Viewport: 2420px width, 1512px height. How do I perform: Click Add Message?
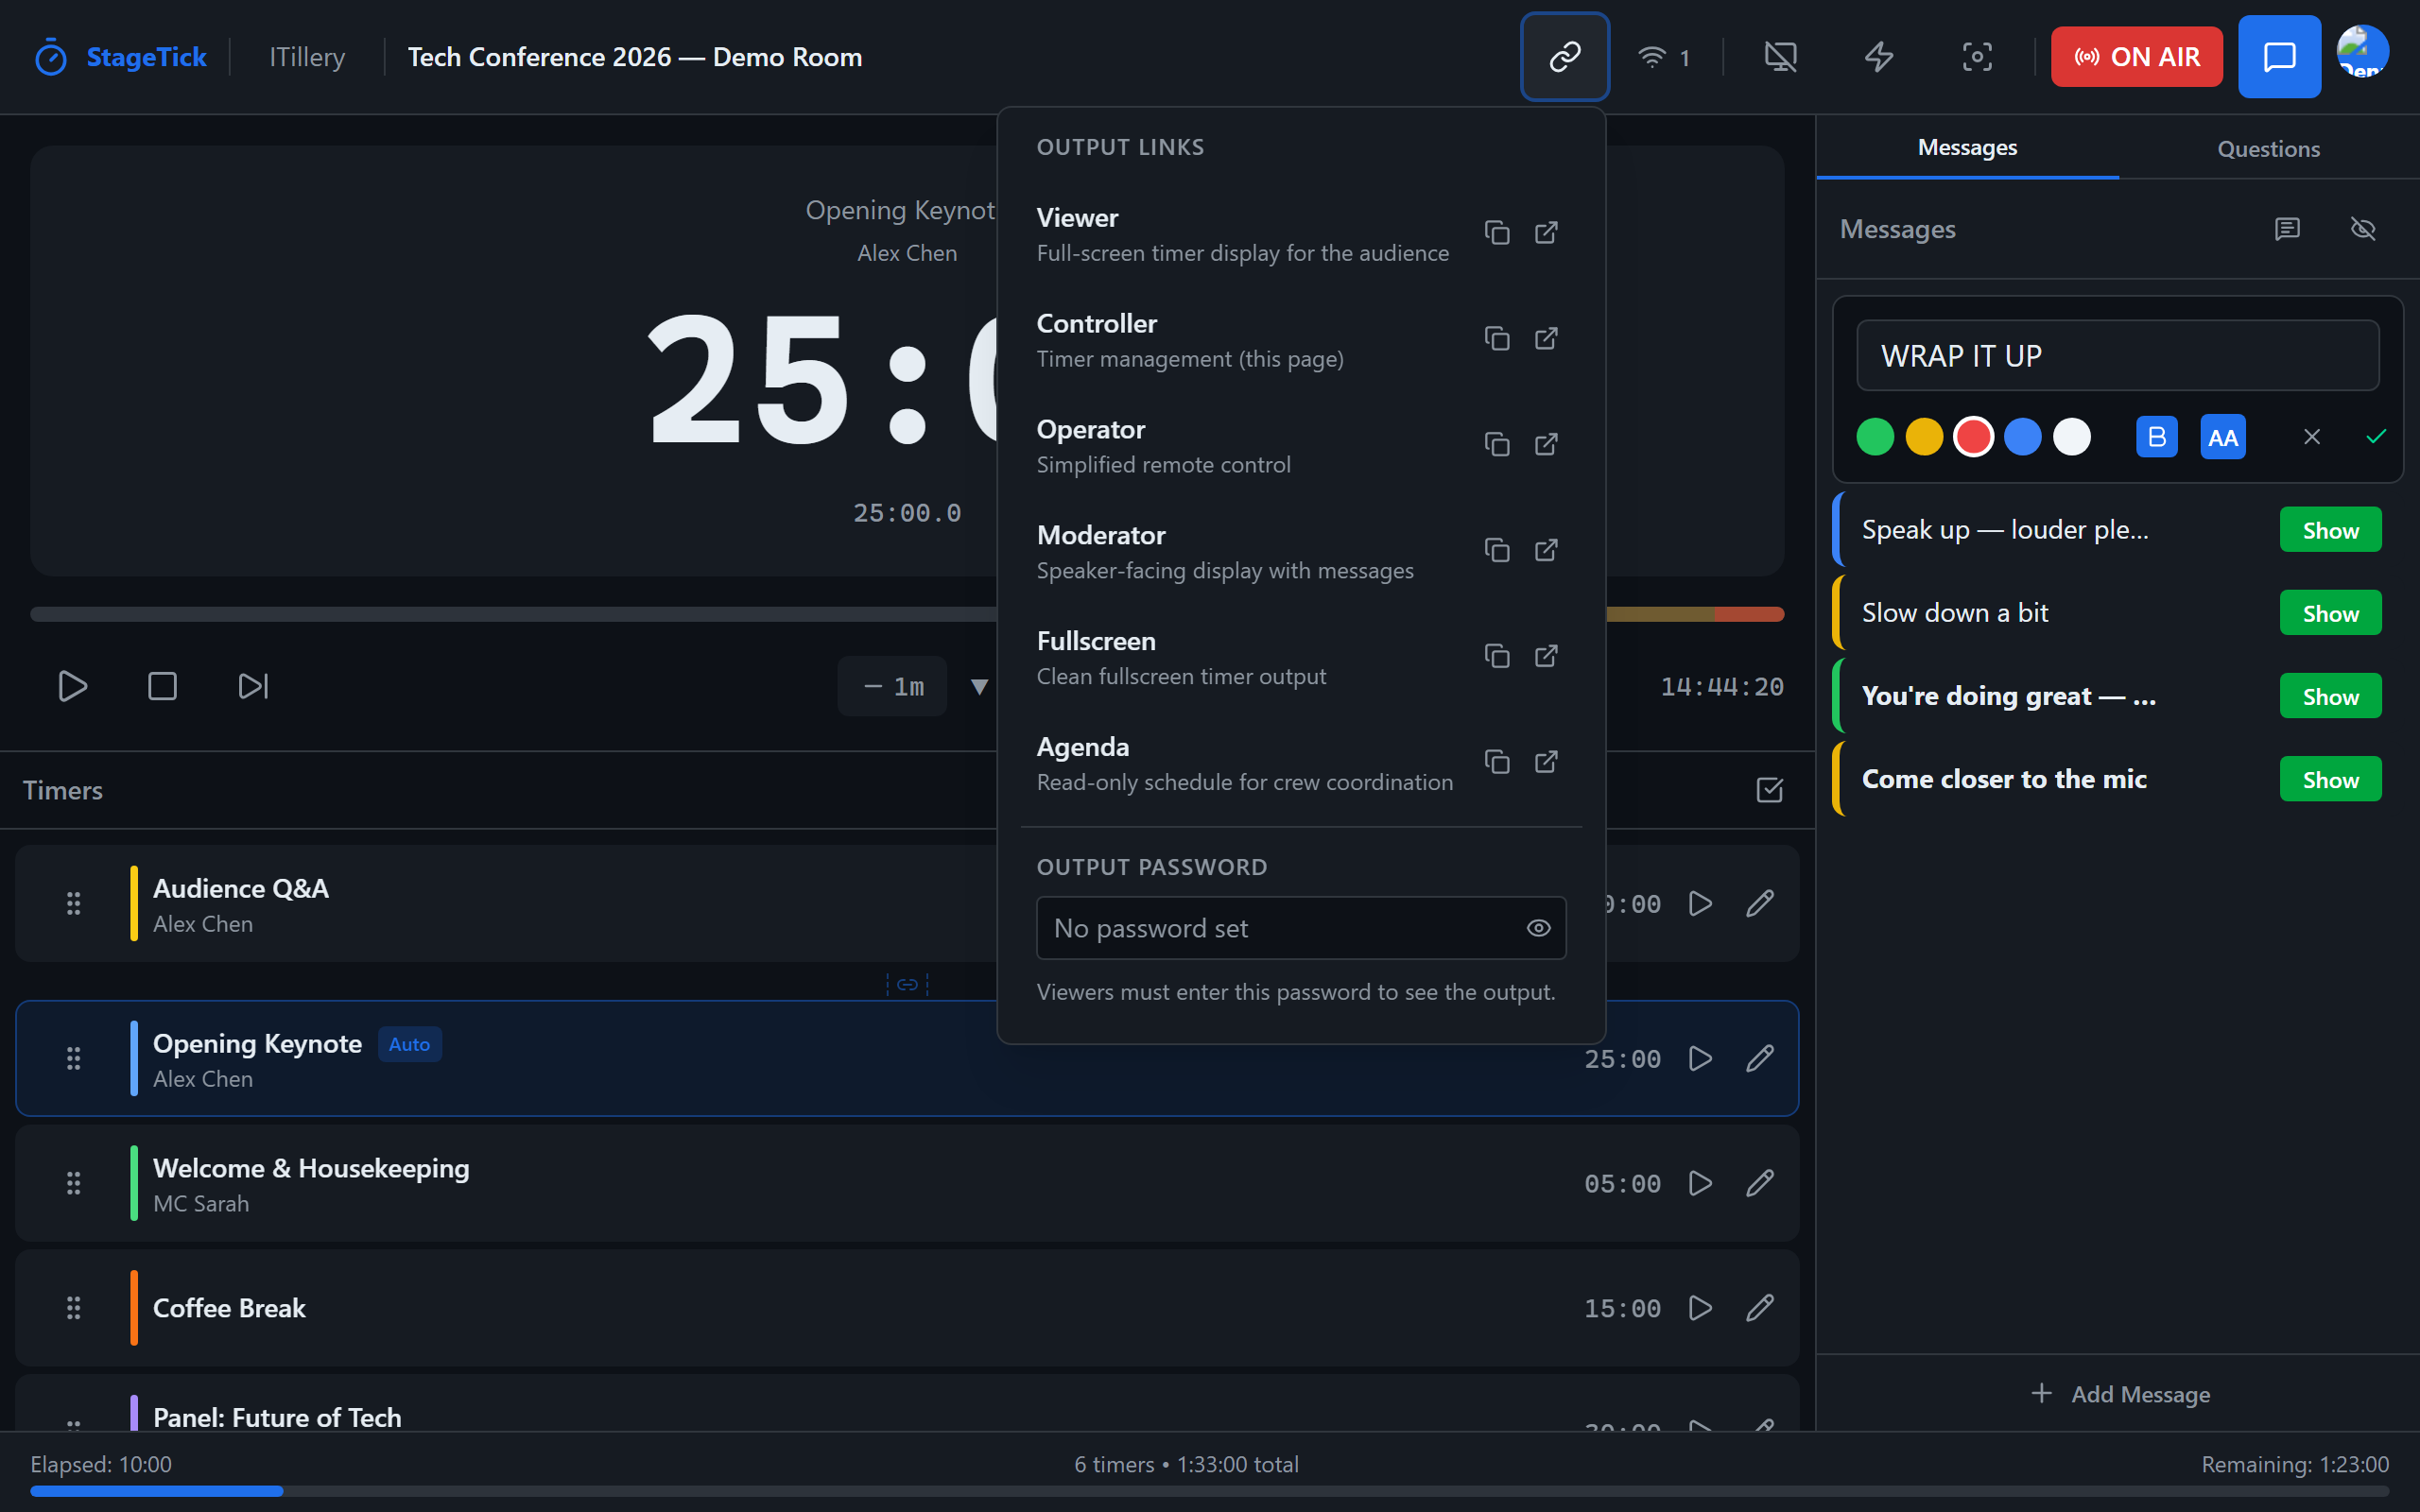pyautogui.click(x=2119, y=1394)
